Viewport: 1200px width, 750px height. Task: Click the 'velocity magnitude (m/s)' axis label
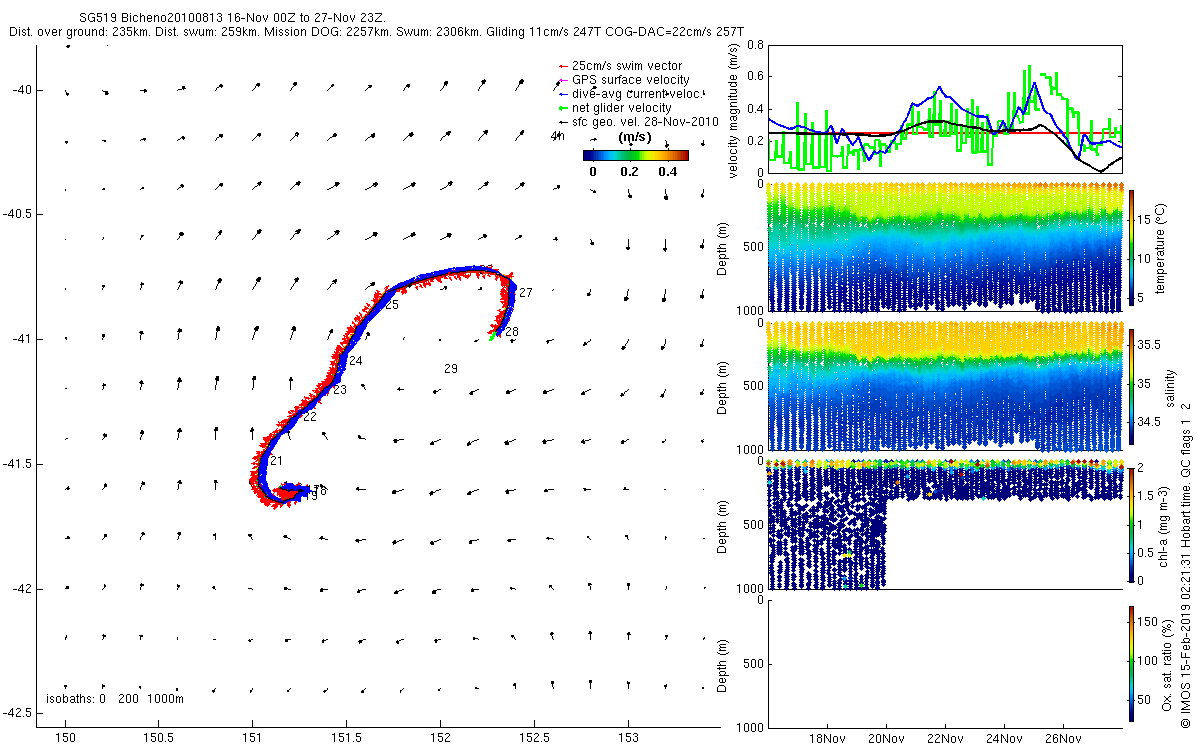click(x=735, y=110)
